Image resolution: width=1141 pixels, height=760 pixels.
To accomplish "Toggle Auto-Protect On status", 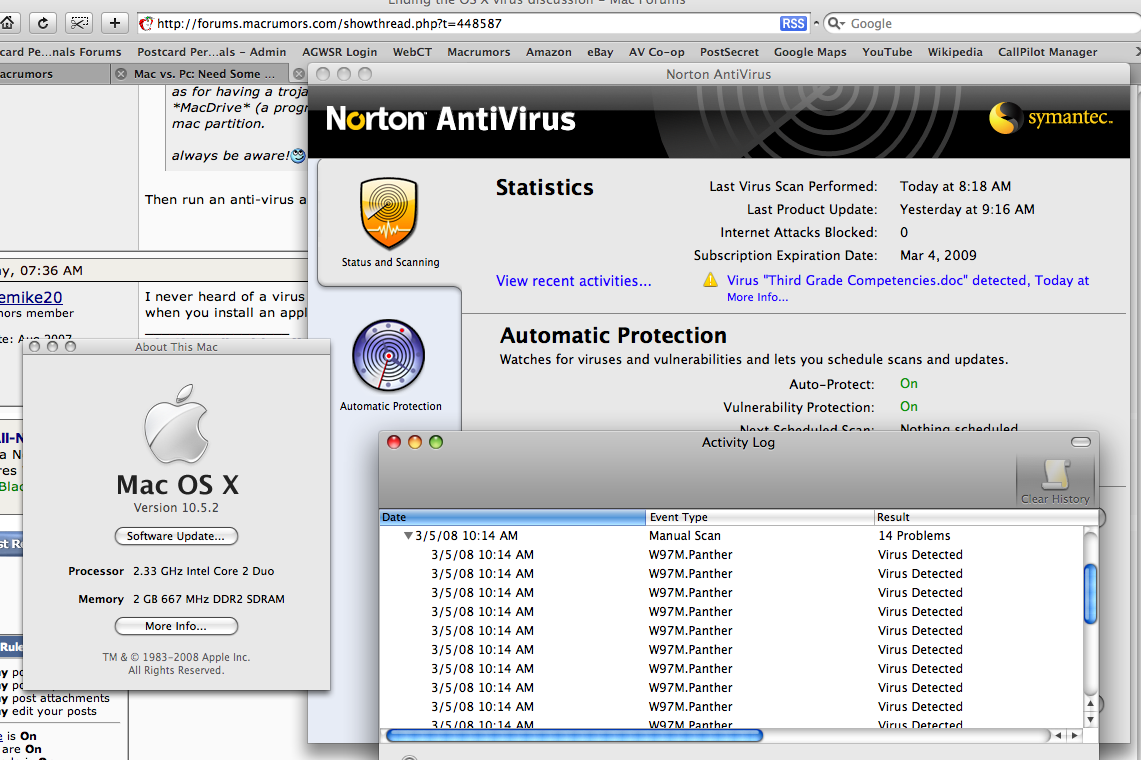I will [908, 384].
